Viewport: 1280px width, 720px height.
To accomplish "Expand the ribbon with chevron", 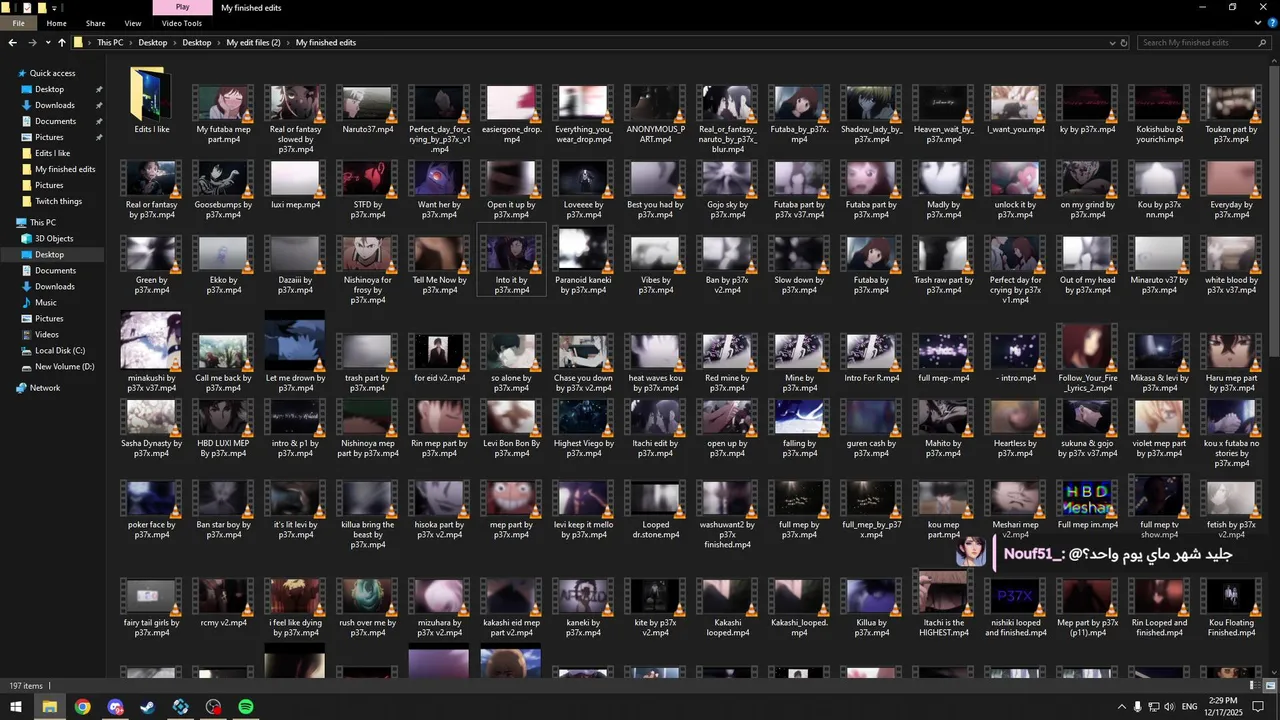I will [1259, 23].
